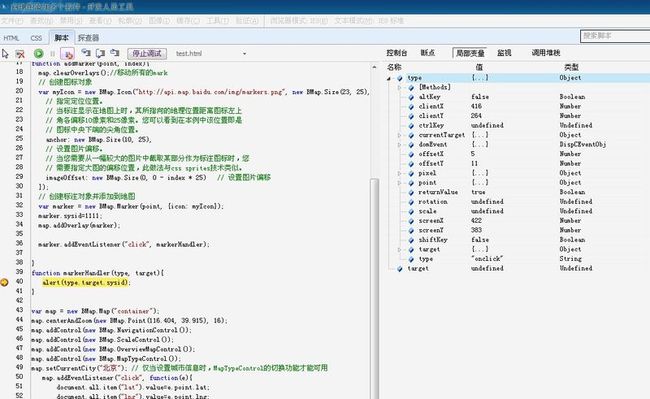The width and height of the screenshot is (650, 399).
Task: Click the 类型 column header
Action: [571, 67]
